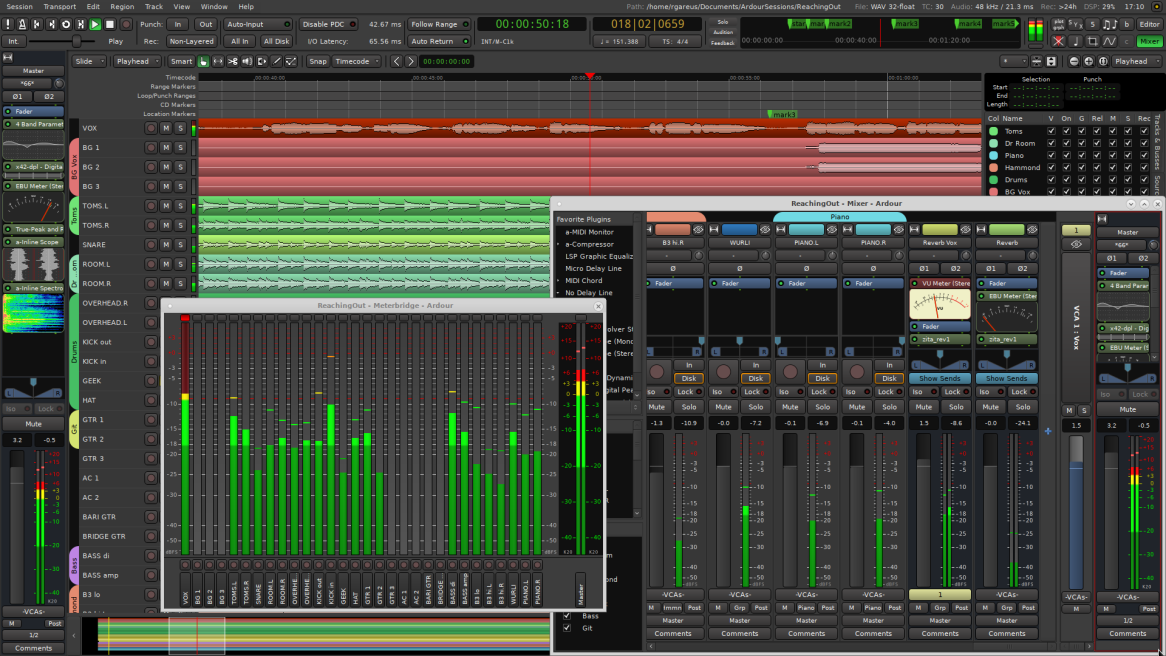Click the MIDI panic exclamation icon
The width and height of the screenshot is (1166, 656).
pyautogui.click(x=8, y=24)
